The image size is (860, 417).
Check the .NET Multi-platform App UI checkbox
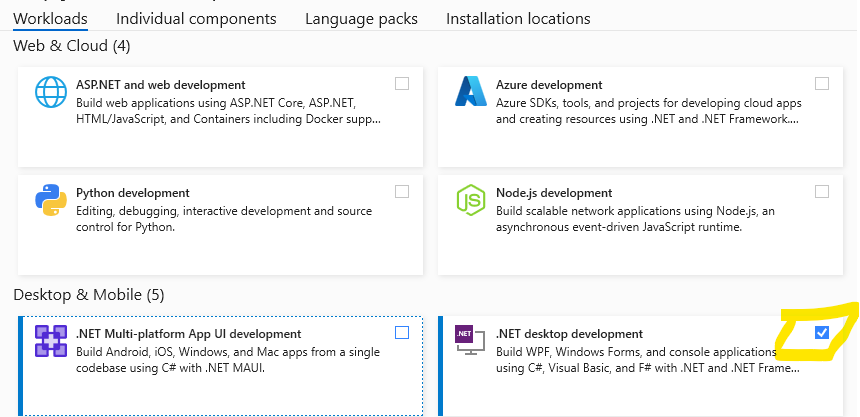point(402,333)
